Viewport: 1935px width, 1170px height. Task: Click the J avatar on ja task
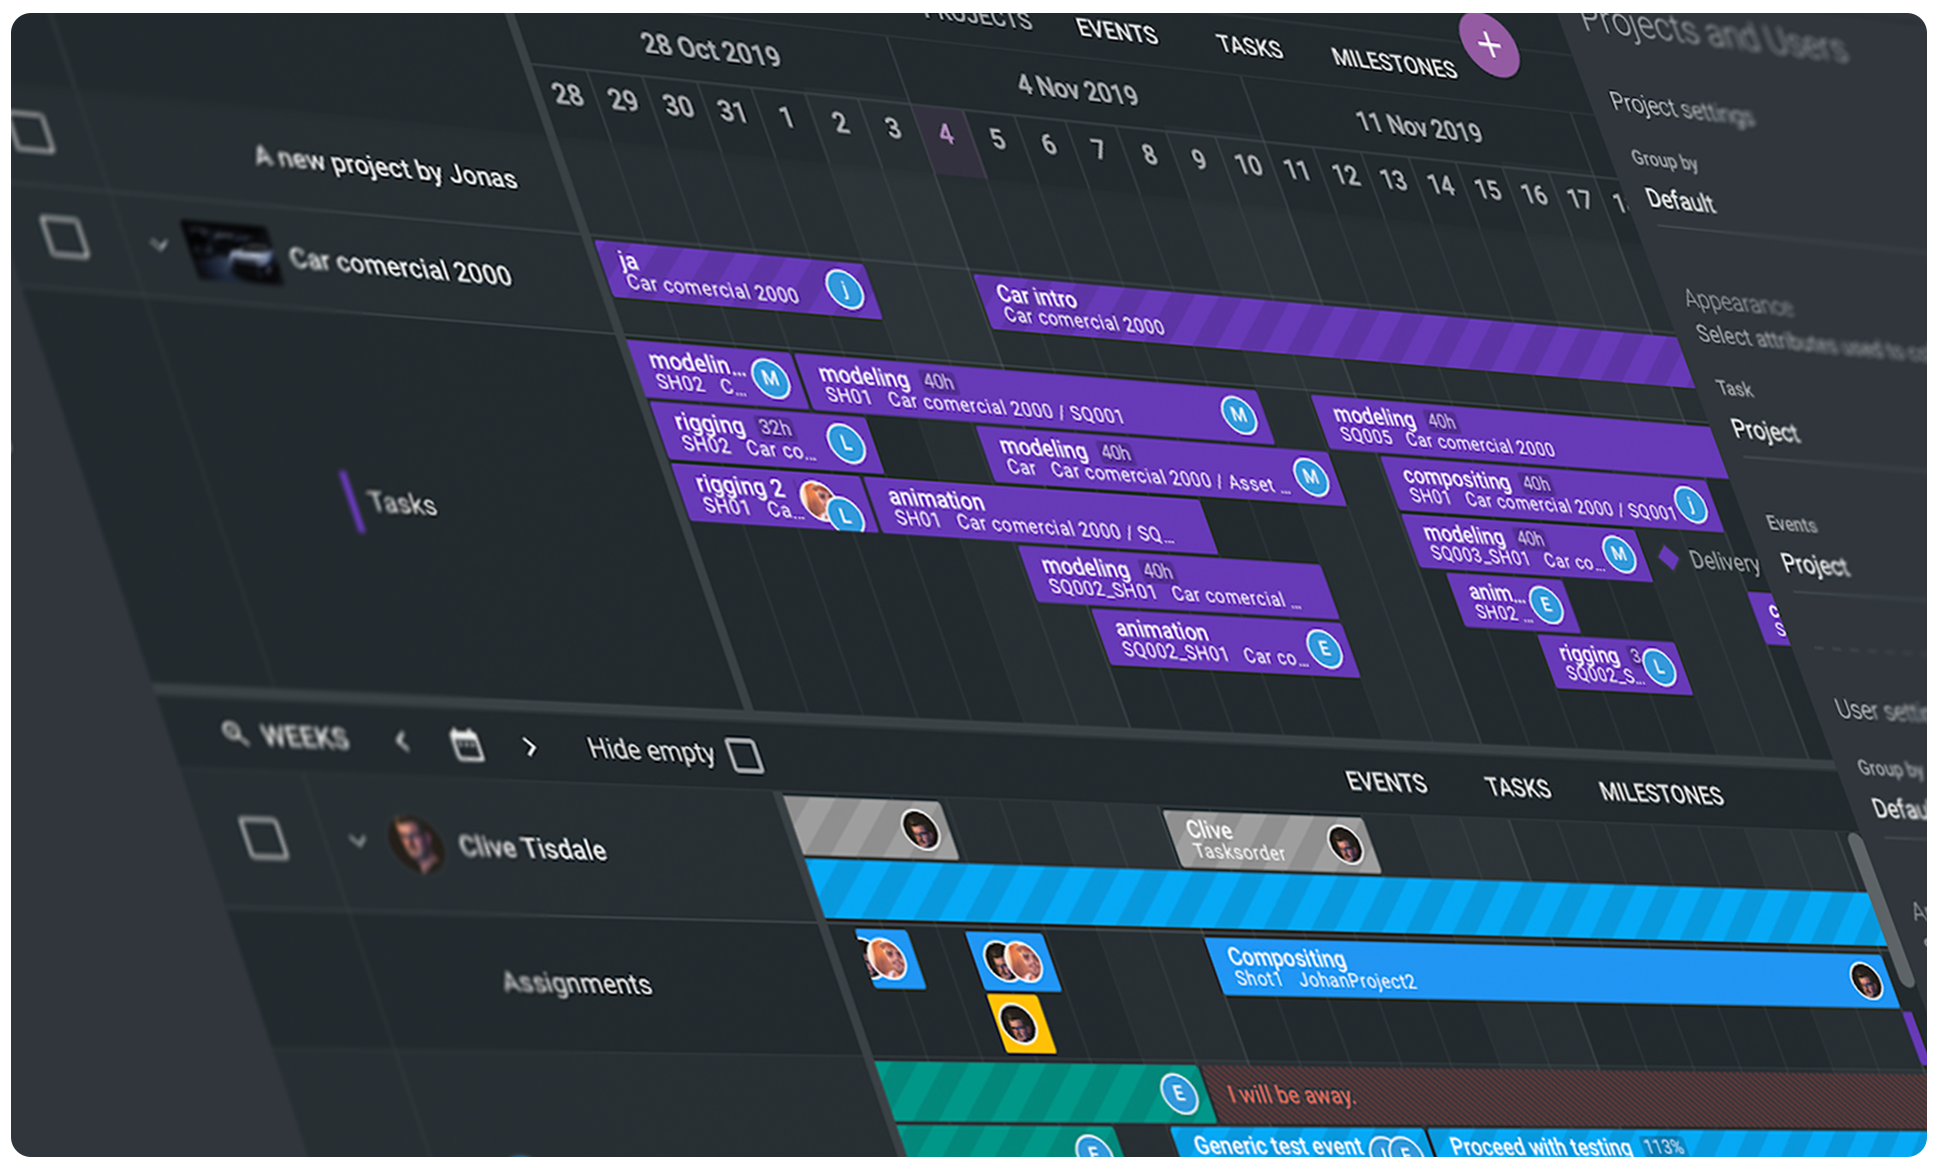tap(845, 290)
